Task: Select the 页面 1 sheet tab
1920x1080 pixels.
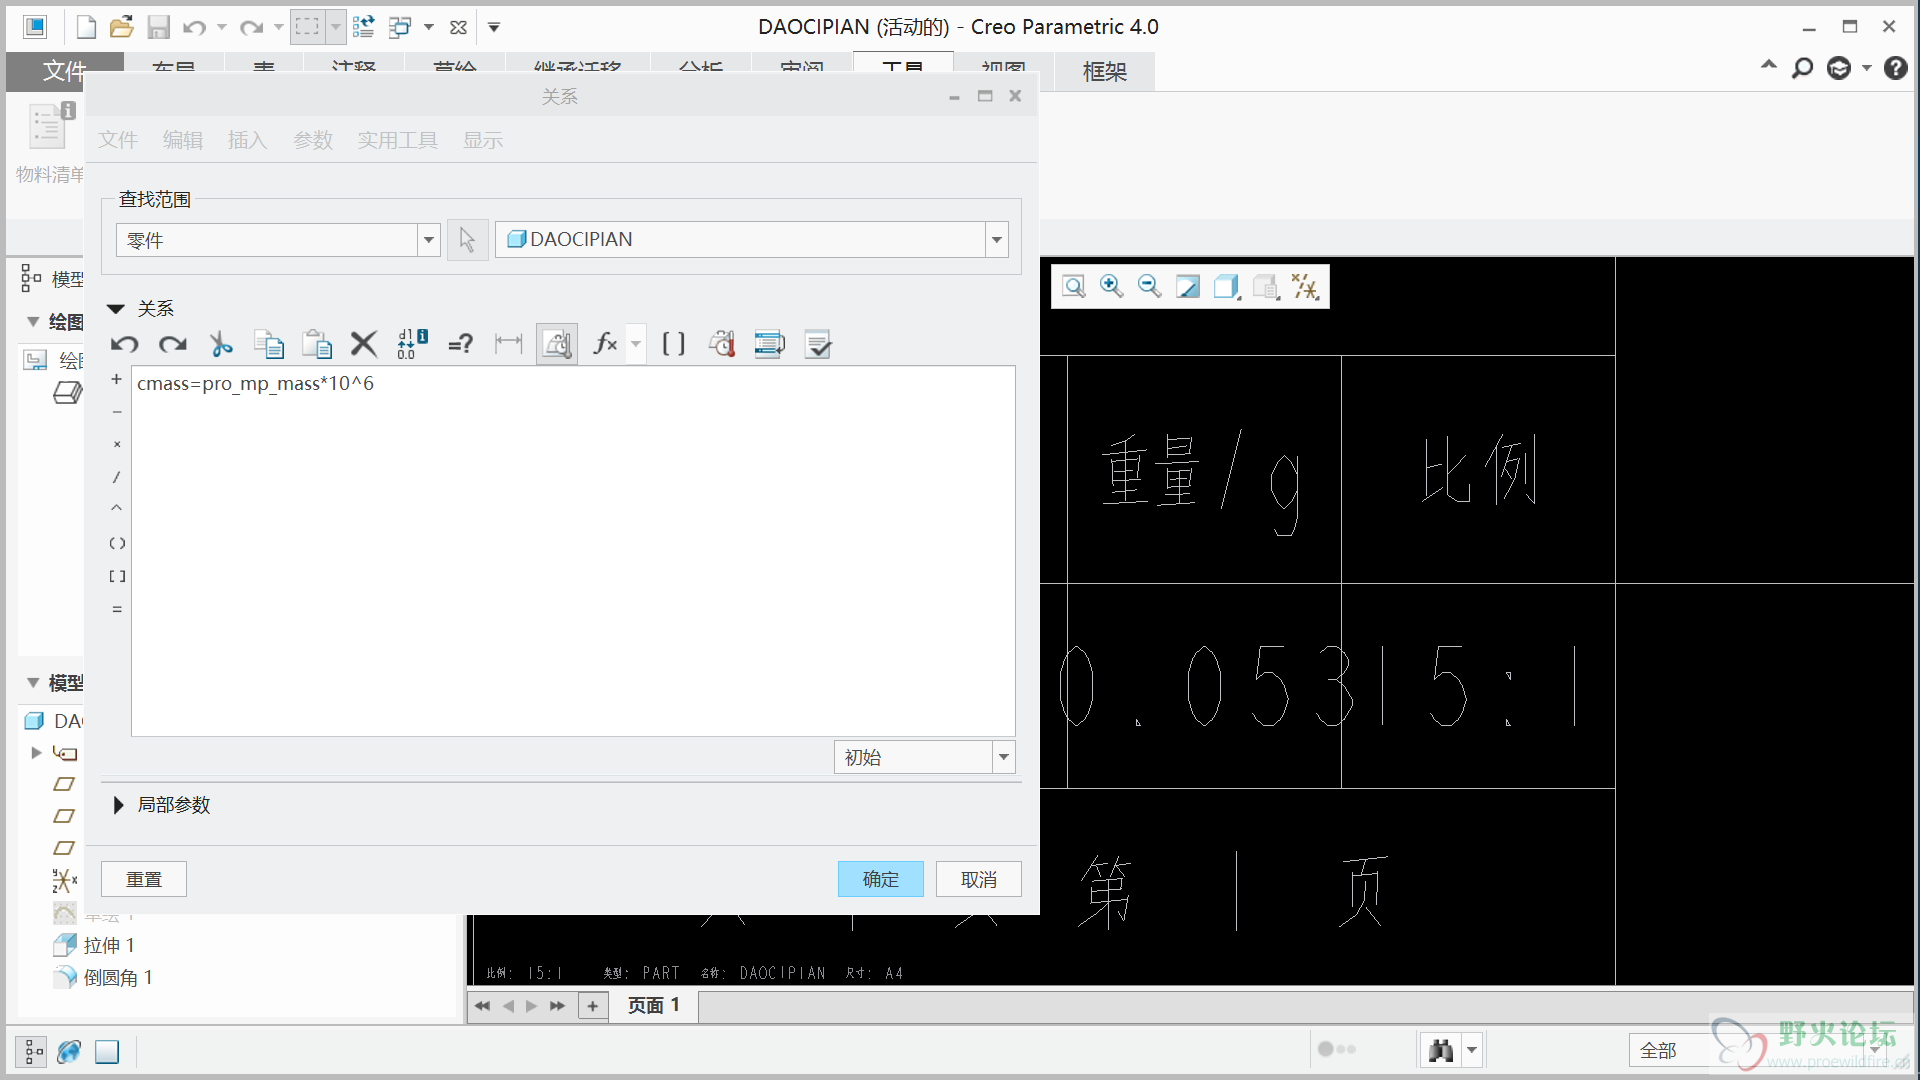Action: (653, 1005)
